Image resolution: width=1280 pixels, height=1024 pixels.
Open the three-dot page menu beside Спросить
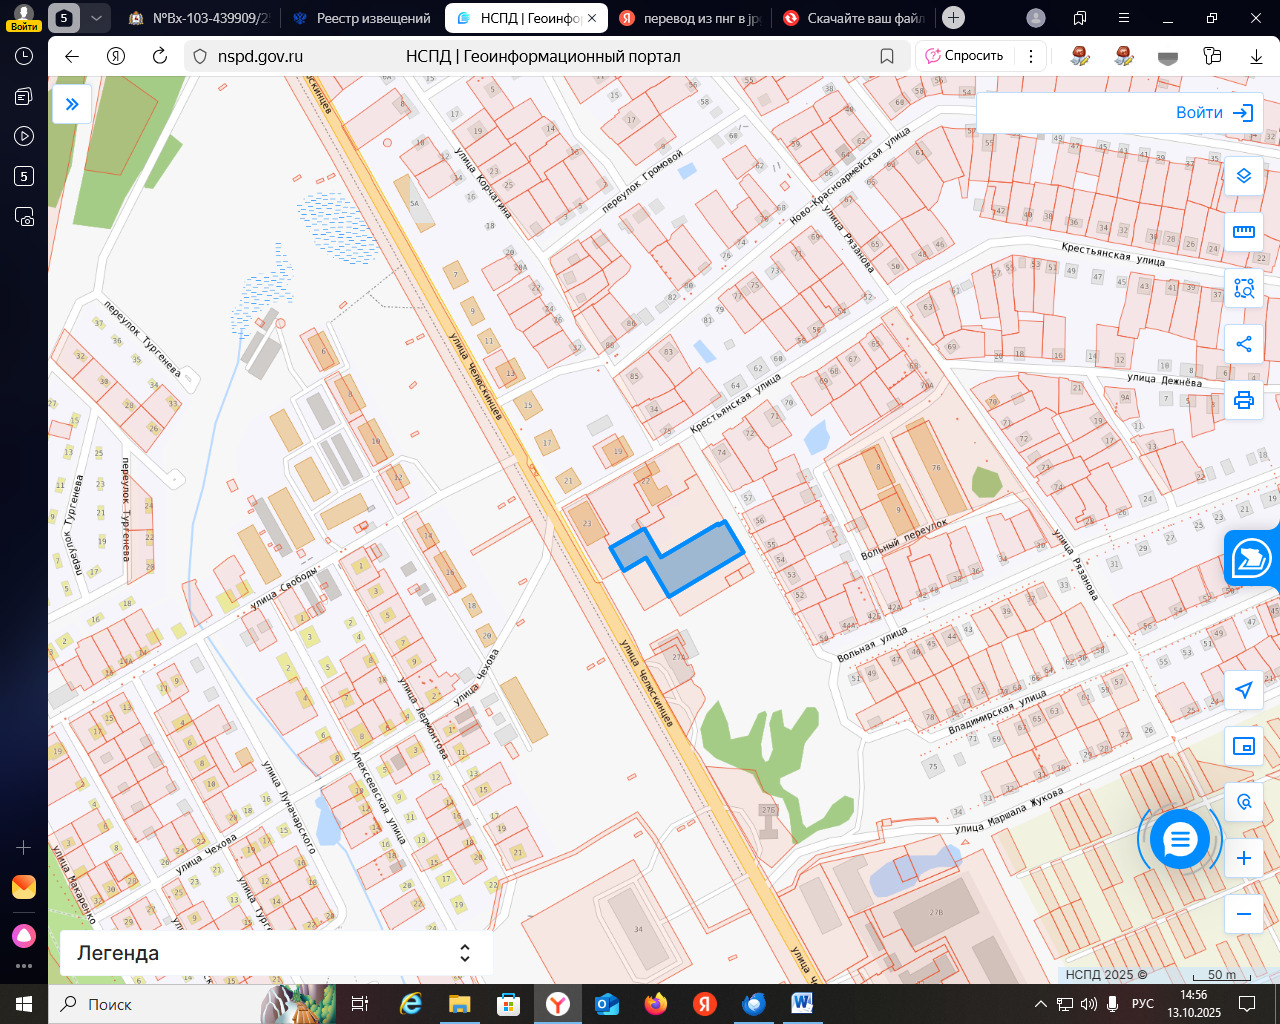pos(1031,56)
